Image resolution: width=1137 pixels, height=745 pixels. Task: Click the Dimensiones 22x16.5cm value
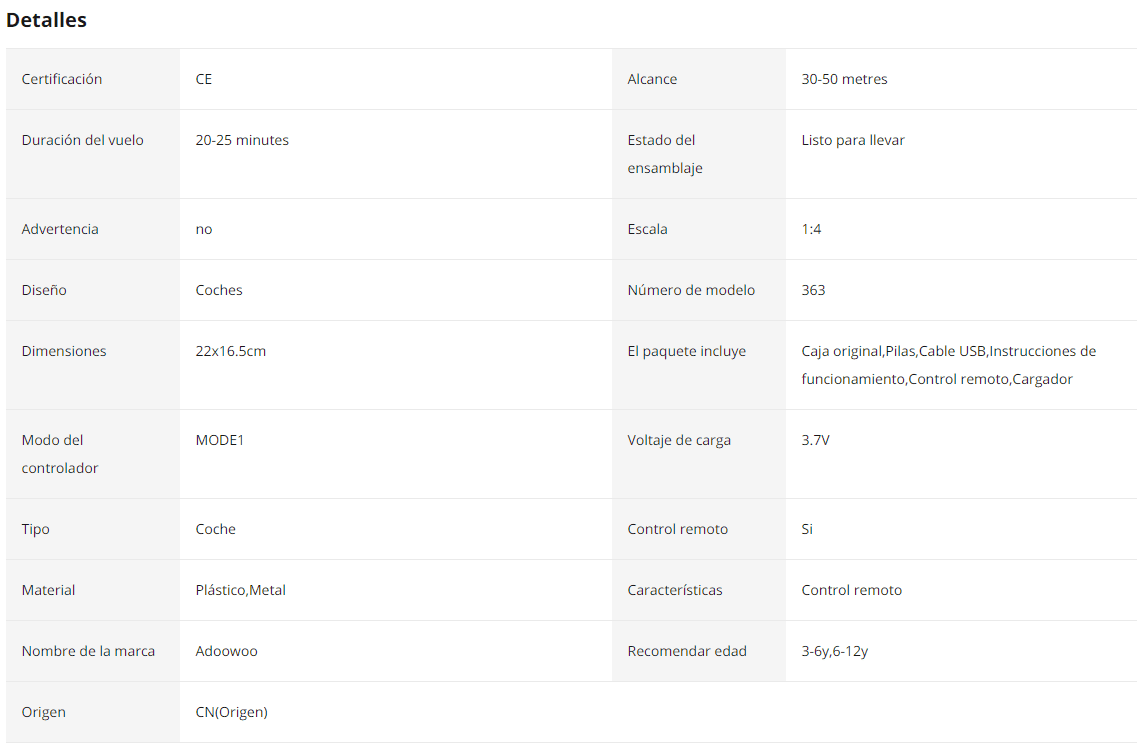(x=231, y=351)
